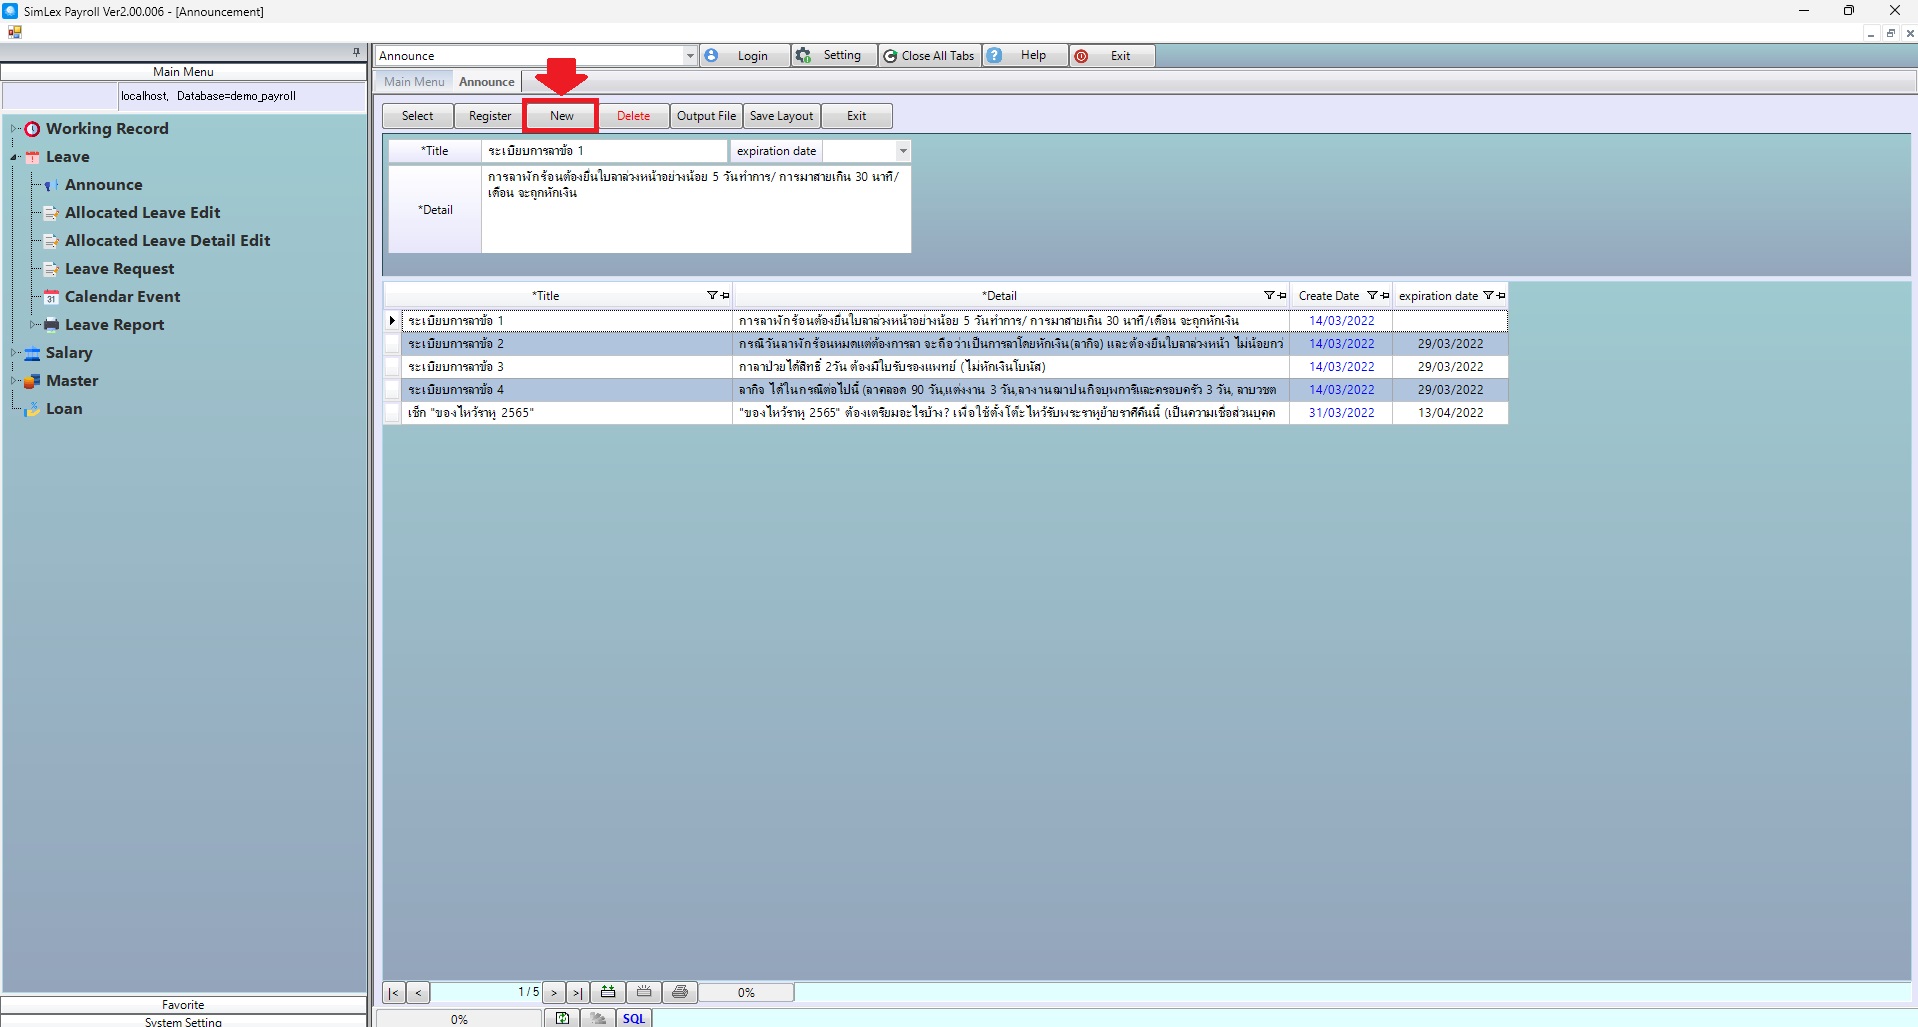1918x1027 pixels.
Task: Click the SQL button in the status bar
Action: [634, 1018]
